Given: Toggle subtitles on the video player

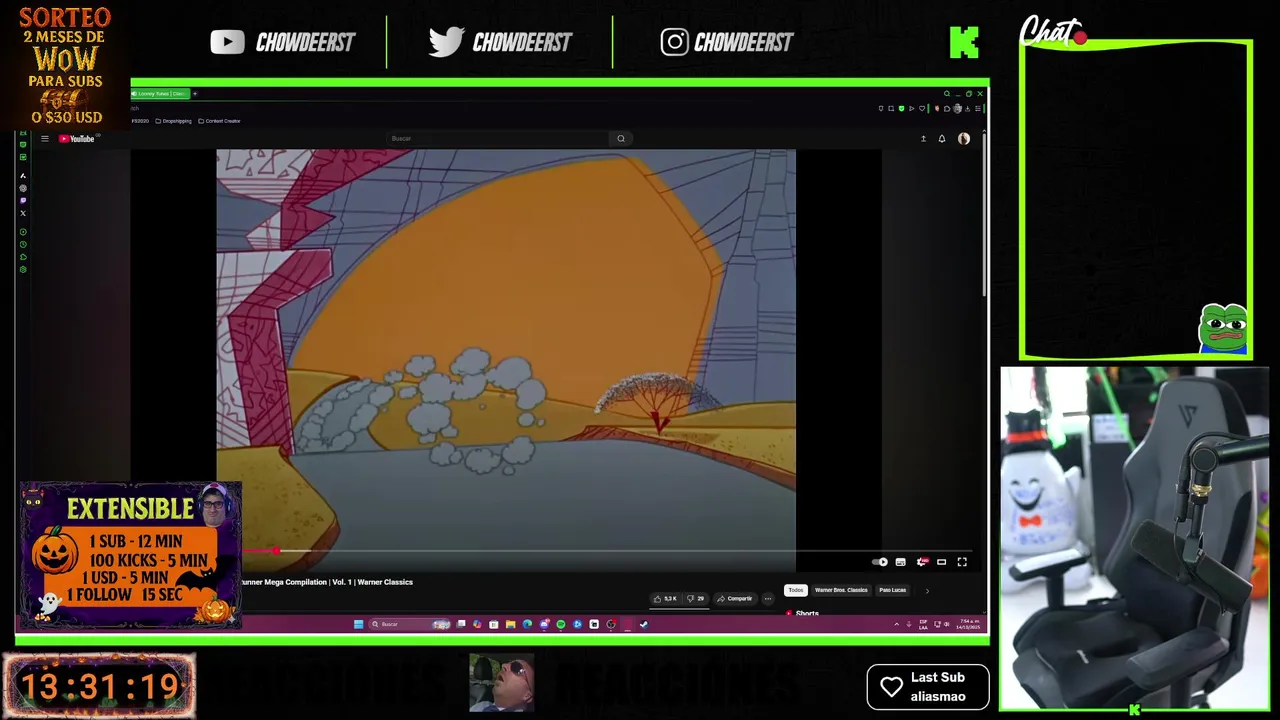Looking at the screenshot, I should pyautogui.click(x=900, y=562).
